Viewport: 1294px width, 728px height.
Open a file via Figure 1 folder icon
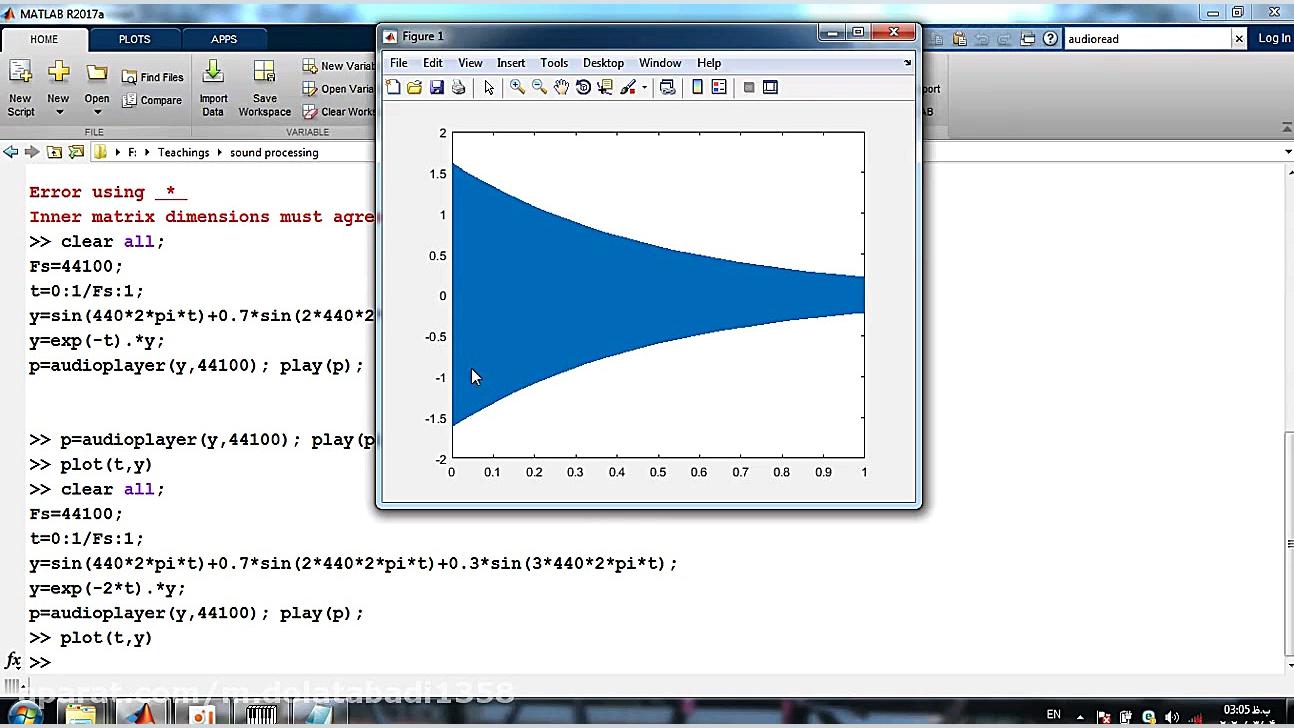(x=414, y=88)
